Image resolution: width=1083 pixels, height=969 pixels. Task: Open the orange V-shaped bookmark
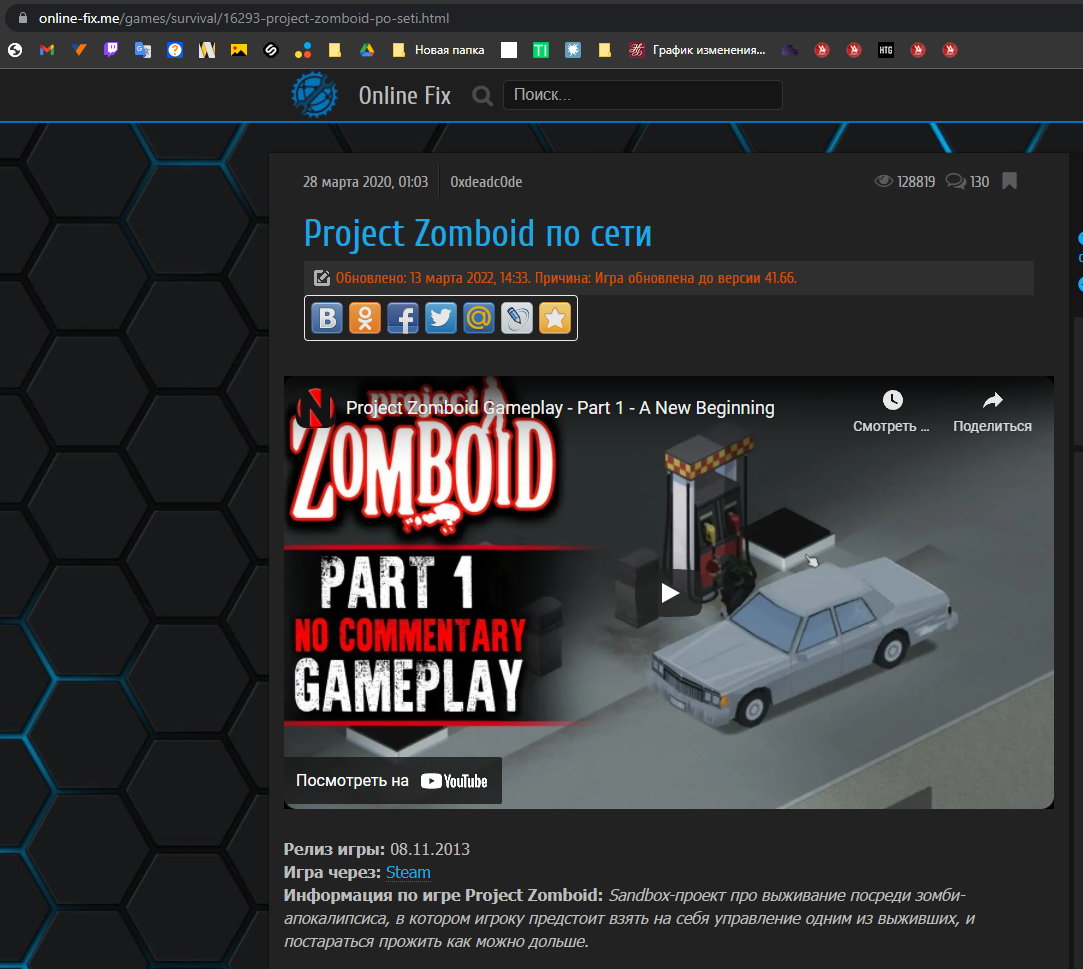79,50
